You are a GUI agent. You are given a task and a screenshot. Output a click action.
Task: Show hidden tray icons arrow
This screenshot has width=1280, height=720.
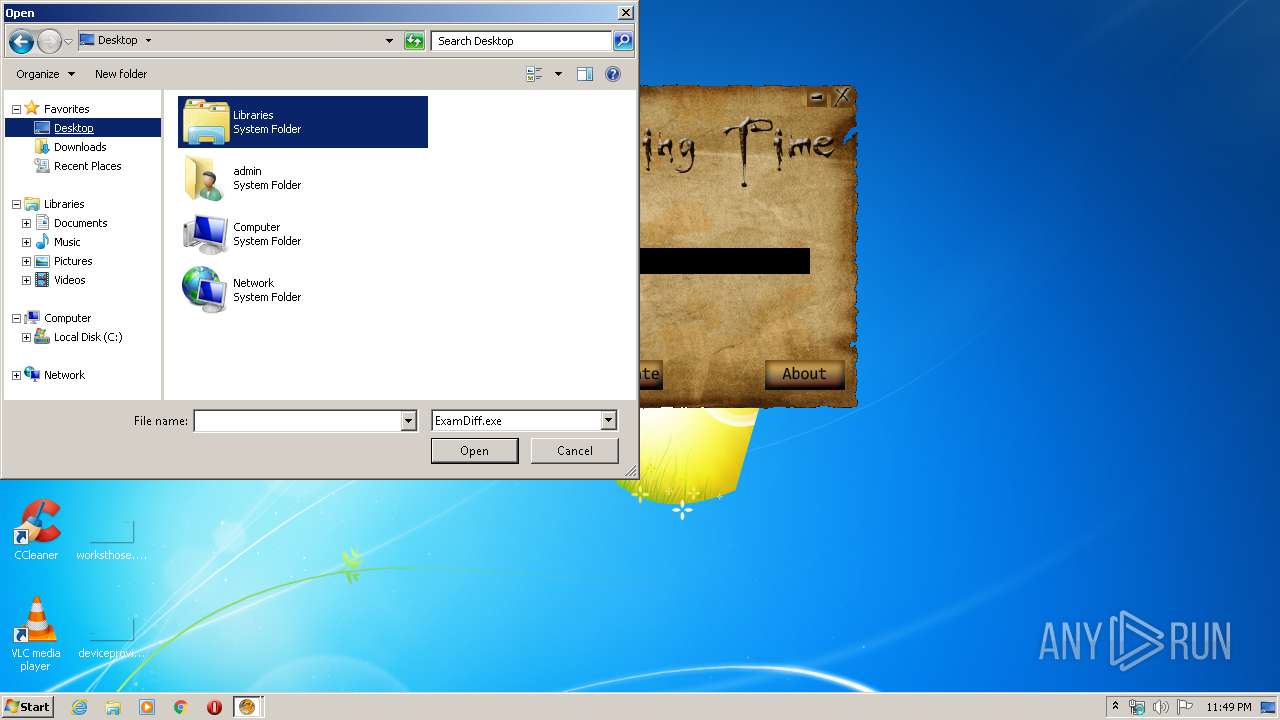(1115, 706)
